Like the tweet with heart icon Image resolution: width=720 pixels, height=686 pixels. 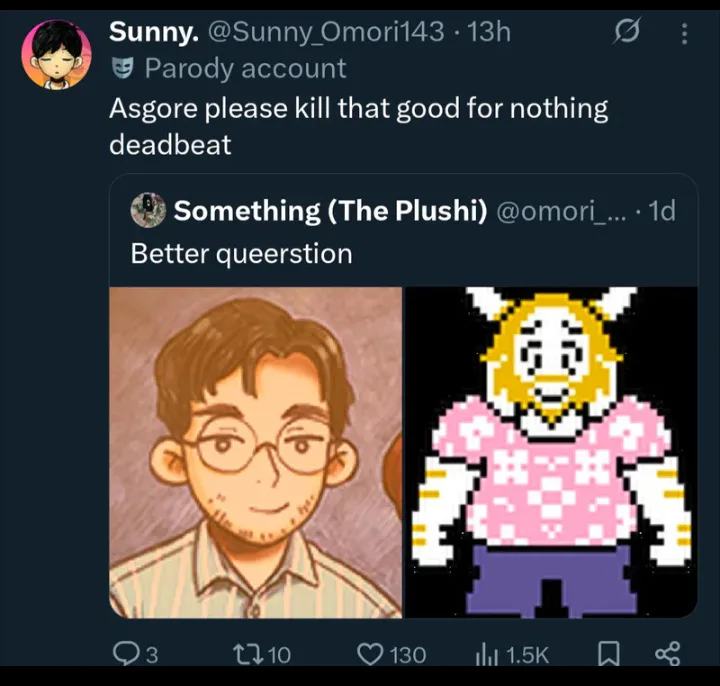tap(371, 654)
